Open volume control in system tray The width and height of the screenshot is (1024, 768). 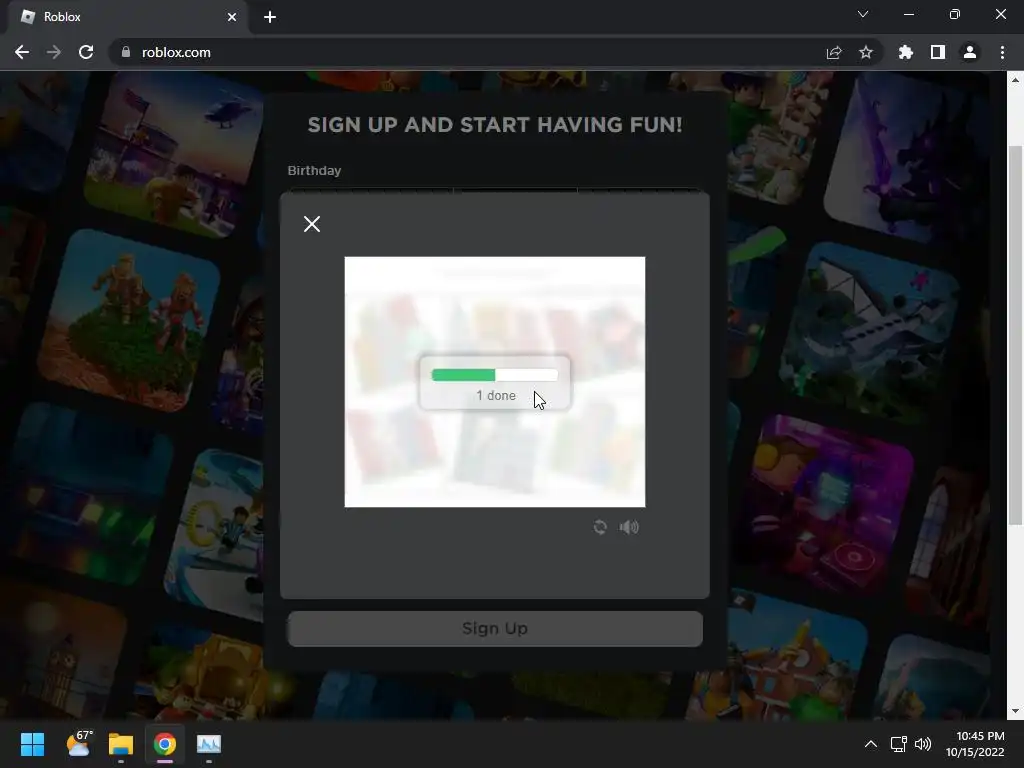pos(923,744)
